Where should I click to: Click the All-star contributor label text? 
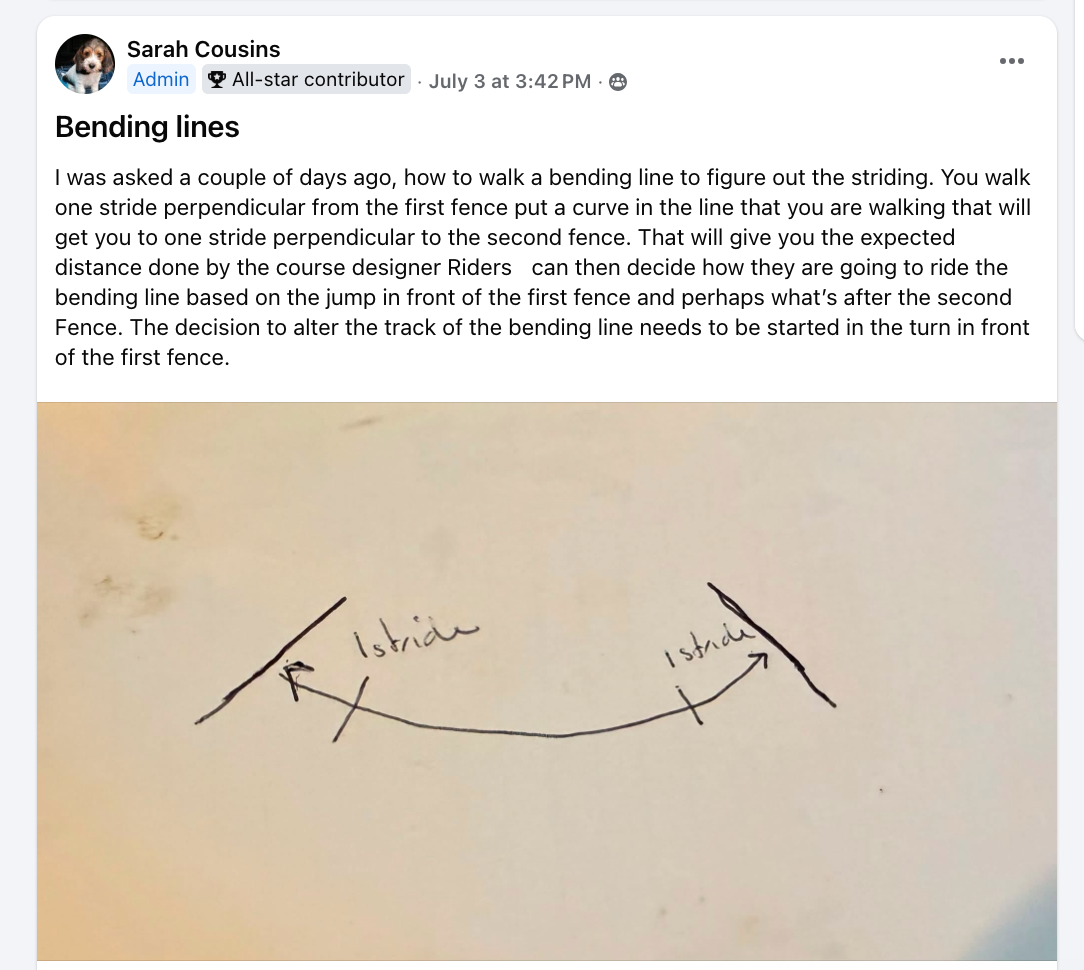(x=318, y=80)
